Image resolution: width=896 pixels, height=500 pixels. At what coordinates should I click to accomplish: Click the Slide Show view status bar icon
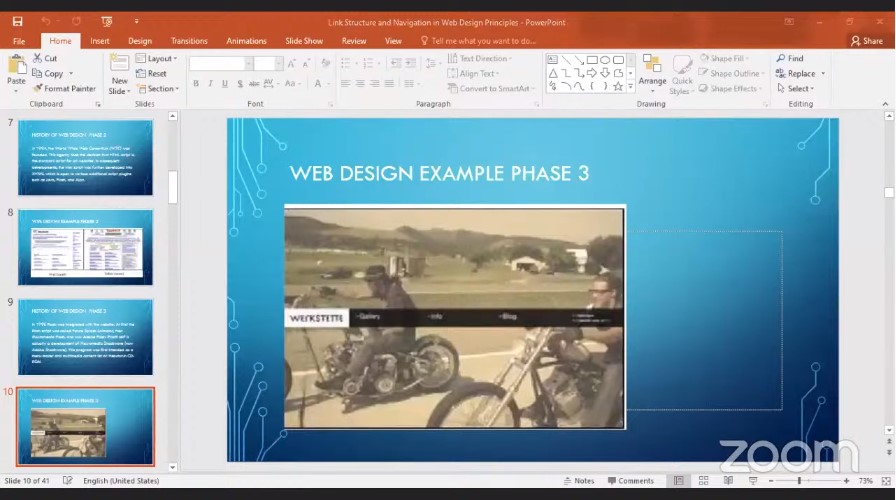coord(753,481)
